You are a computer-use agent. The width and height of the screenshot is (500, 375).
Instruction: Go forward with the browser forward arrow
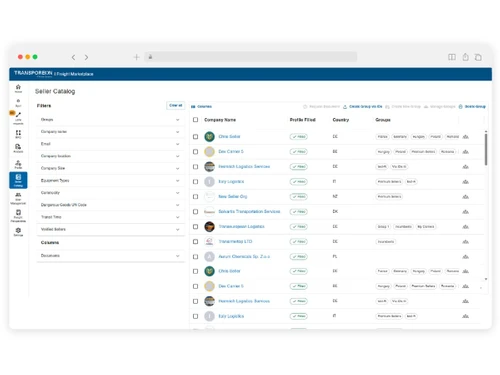coord(86,57)
